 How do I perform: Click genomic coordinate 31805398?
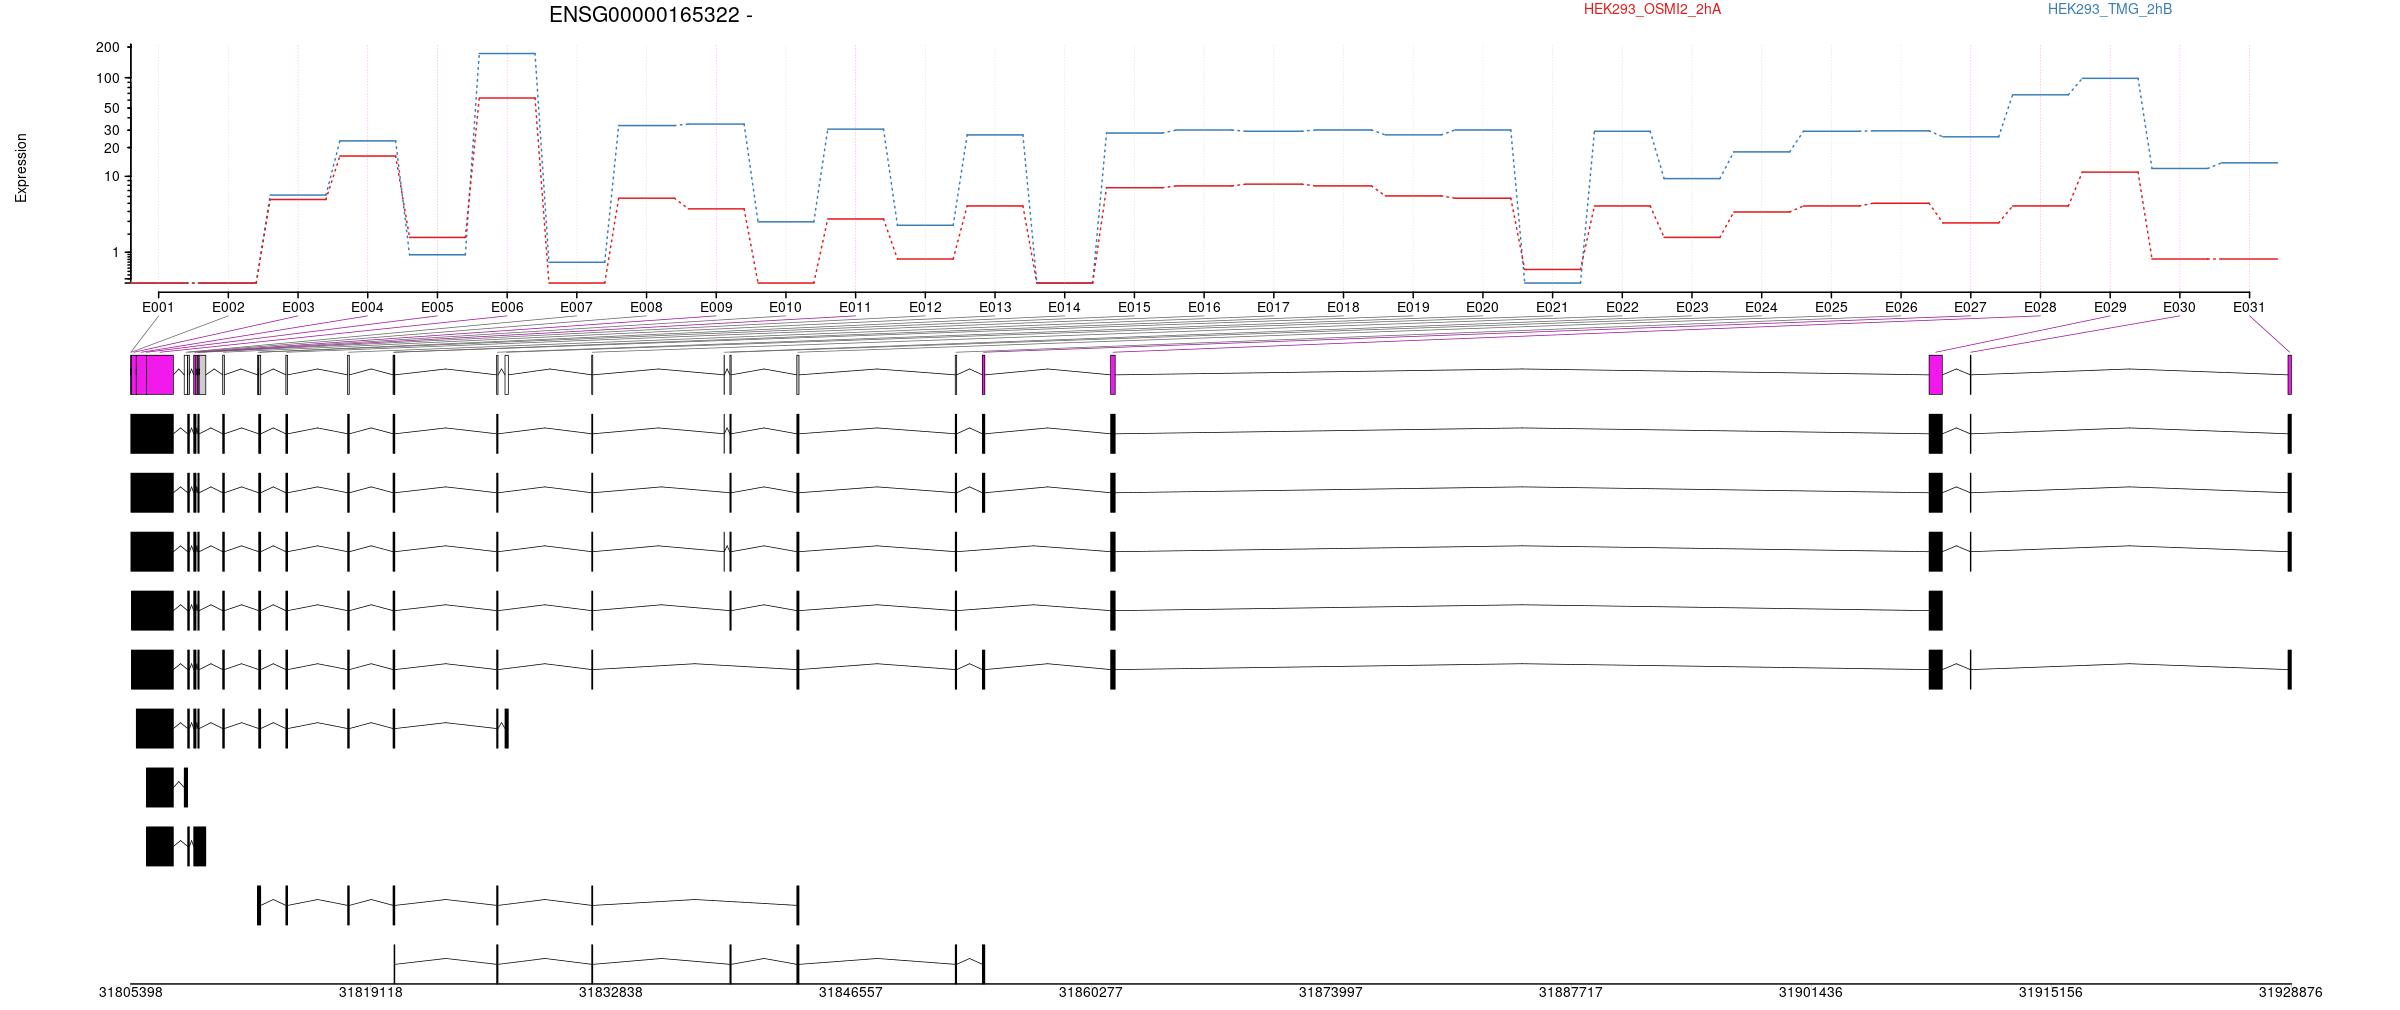[x=130, y=992]
